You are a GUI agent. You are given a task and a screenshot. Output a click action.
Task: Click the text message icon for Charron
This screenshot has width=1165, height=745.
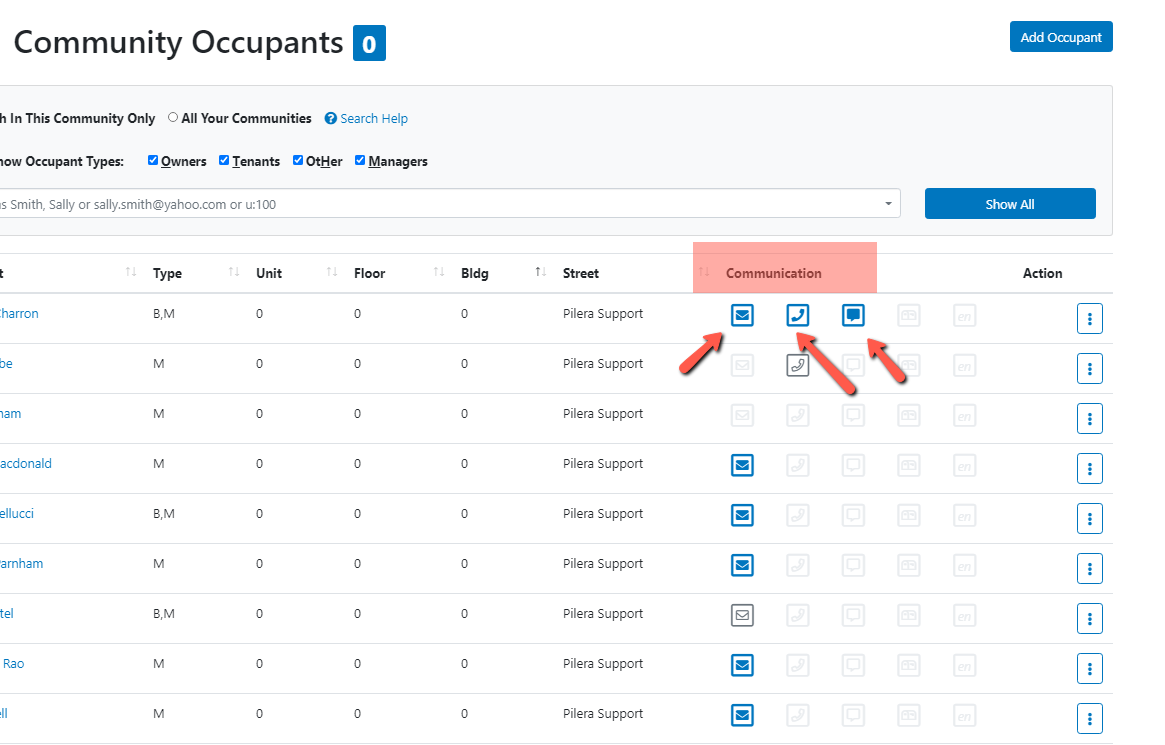(x=853, y=316)
